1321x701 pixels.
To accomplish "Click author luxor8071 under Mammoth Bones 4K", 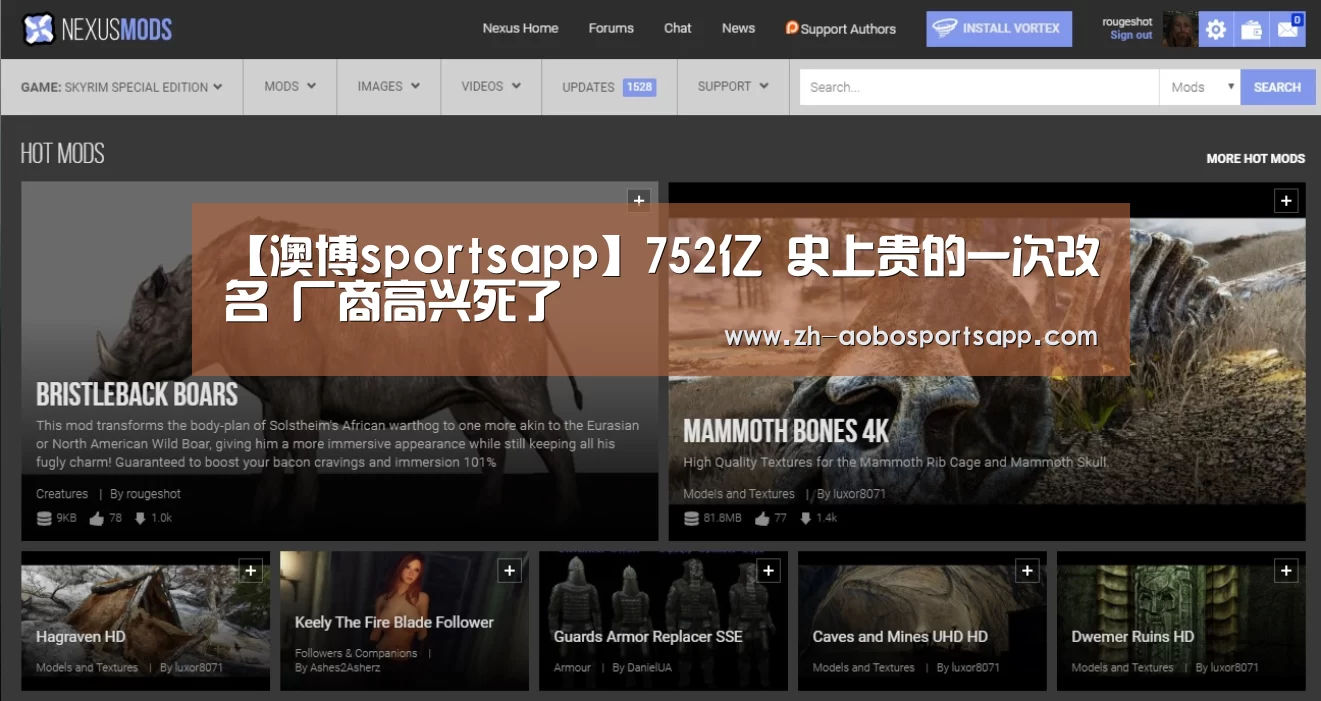I will coord(859,494).
